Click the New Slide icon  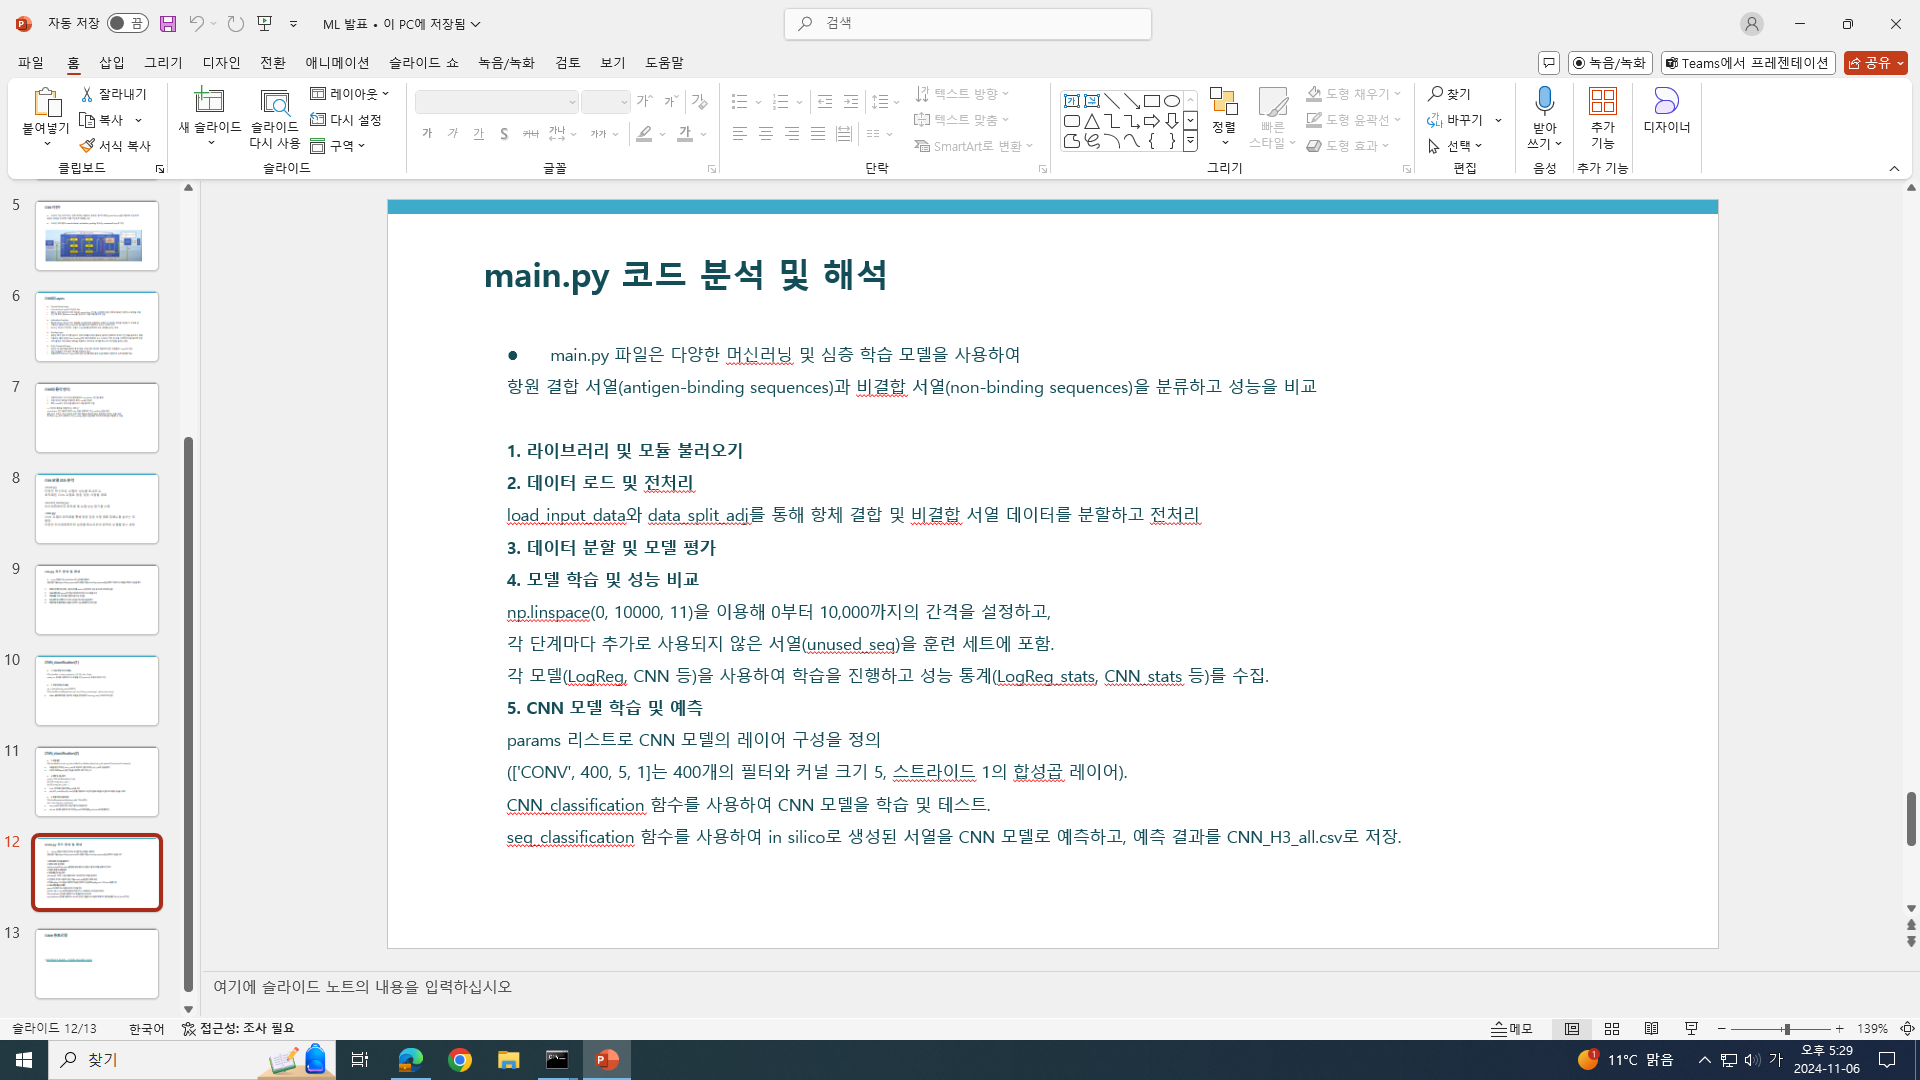click(x=209, y=102)
